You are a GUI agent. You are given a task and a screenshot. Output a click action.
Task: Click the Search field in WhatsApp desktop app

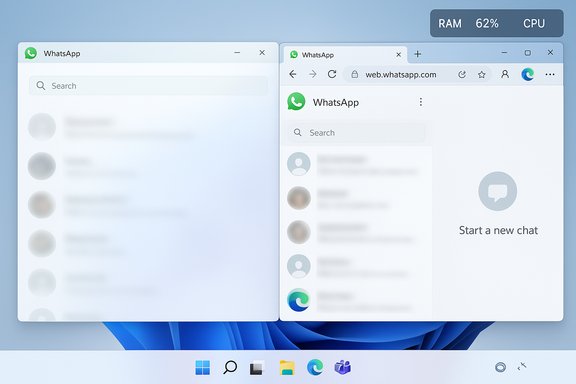coord(148,86)
